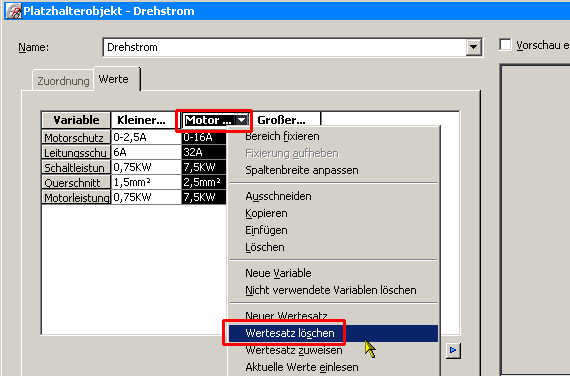The image size is (570, 376).
Task: Click the 7,5KW cell in Schaltleistun row
Action: pyautogui.click(x=204, y=167)
